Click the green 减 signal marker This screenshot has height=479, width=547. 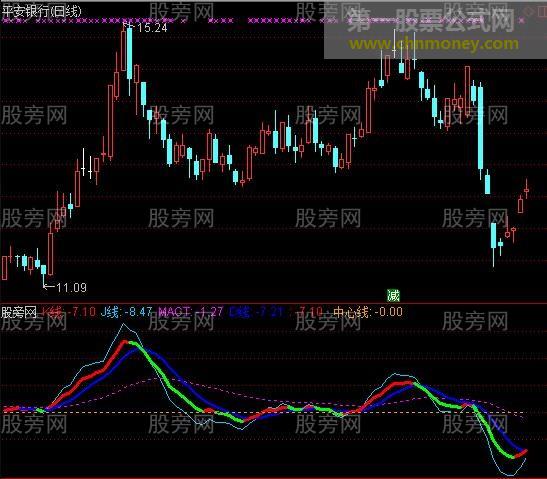tap(393, 296)
